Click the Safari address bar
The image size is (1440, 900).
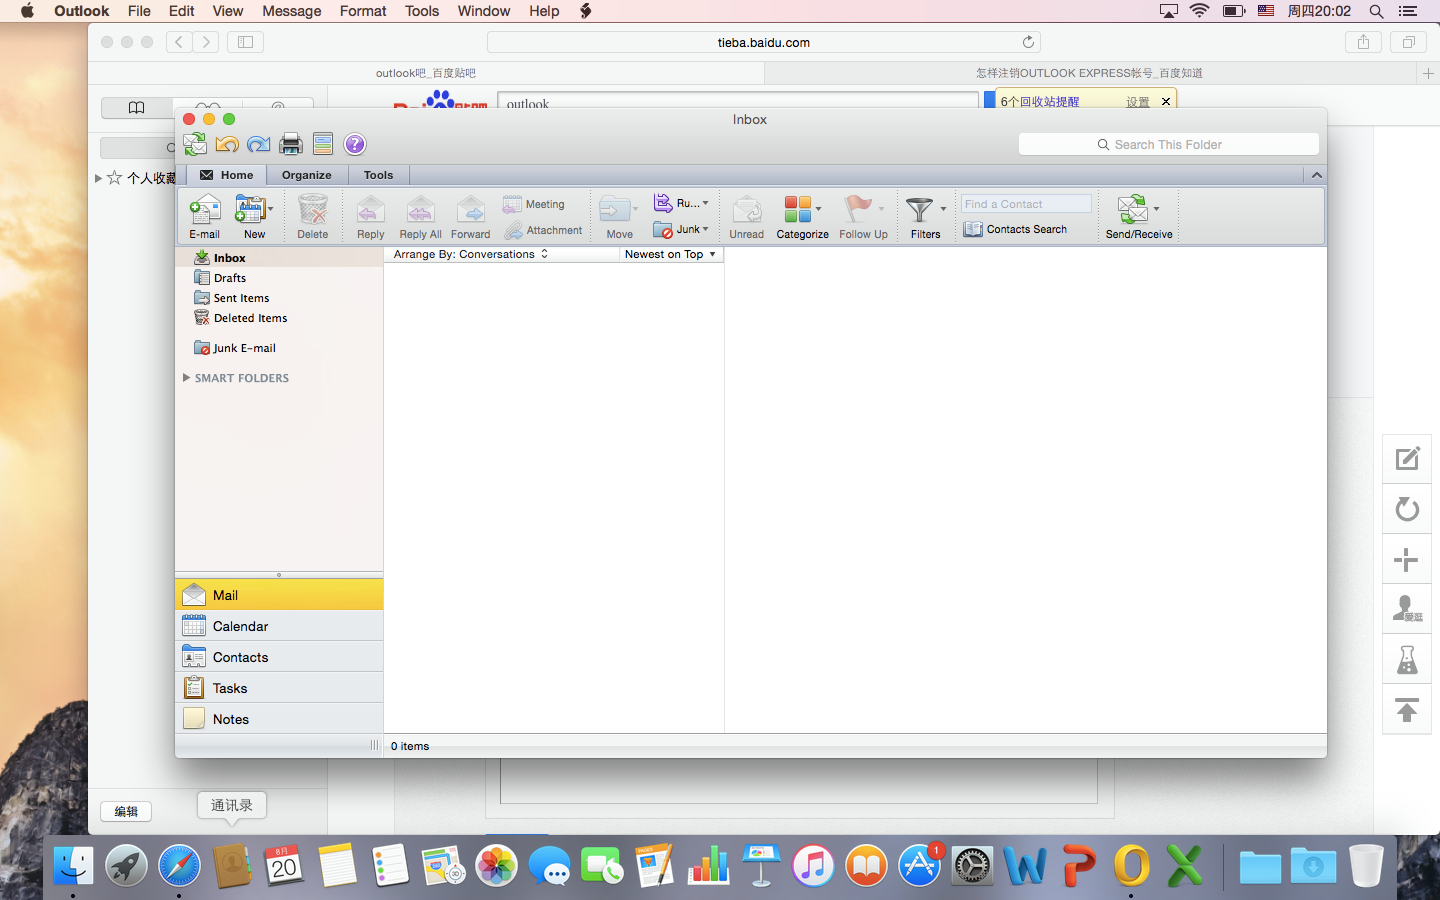point(764,42)
